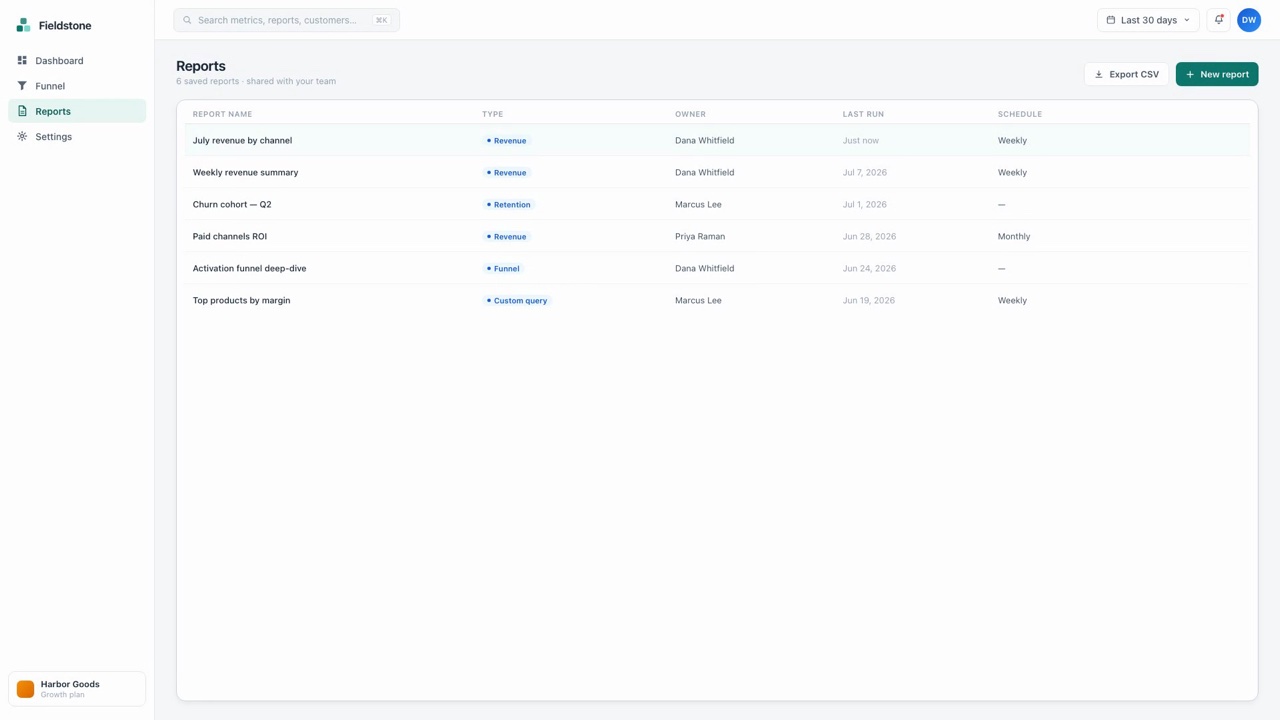Image resolution: width=1280 pixels, height=720 pixels.
Task: Open the Harbor Goods workspace switcher
Action: 77,689
